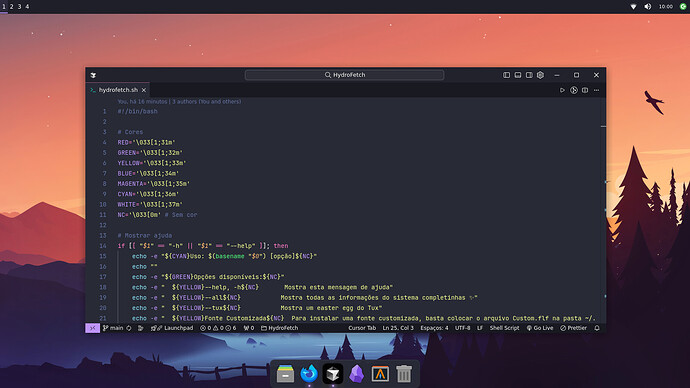The image size is (690, 388).
Task: Run the hydrofetch.sh file with play icon
Action: click(x=562, y=90)
